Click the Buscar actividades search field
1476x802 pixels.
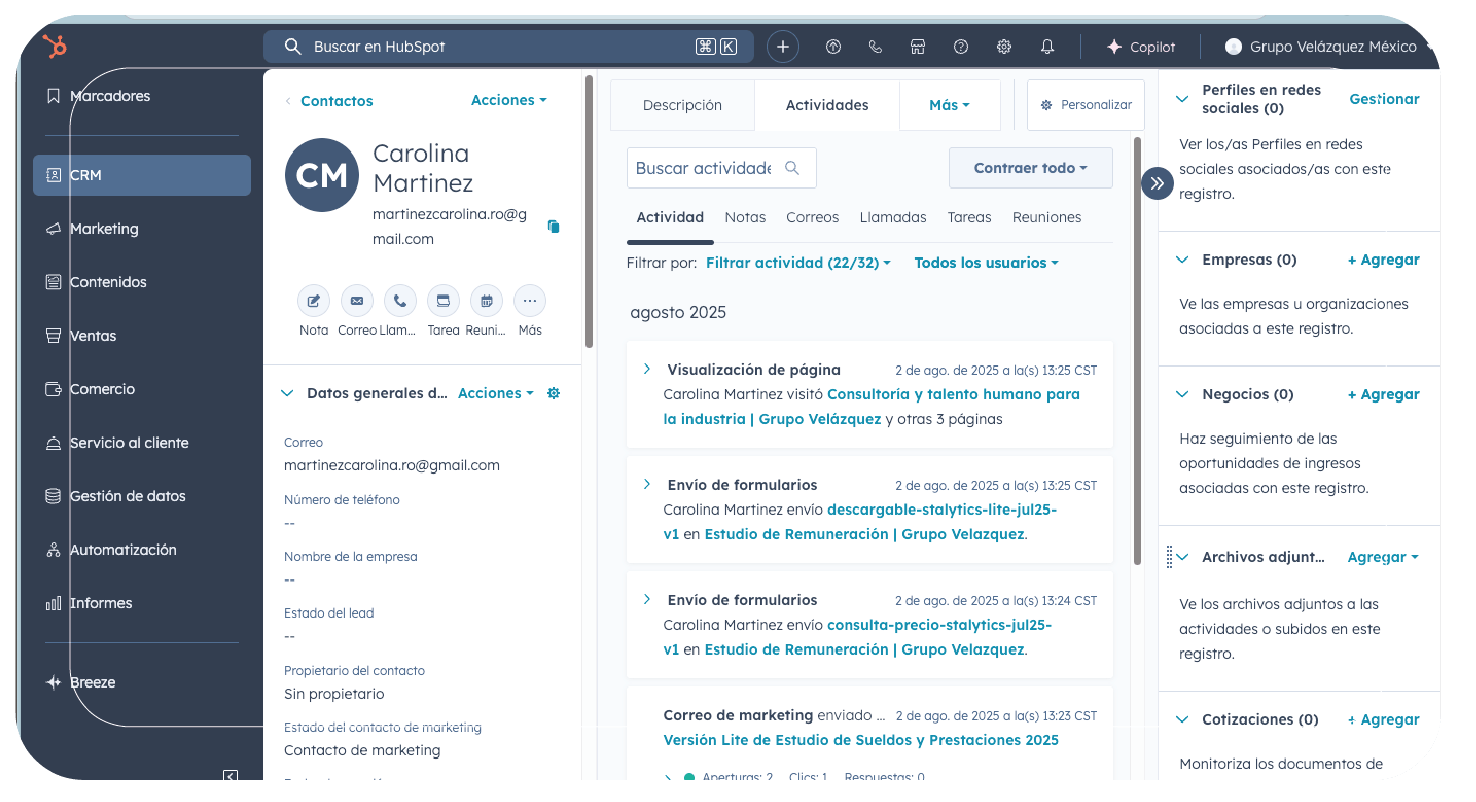[705, 168]
